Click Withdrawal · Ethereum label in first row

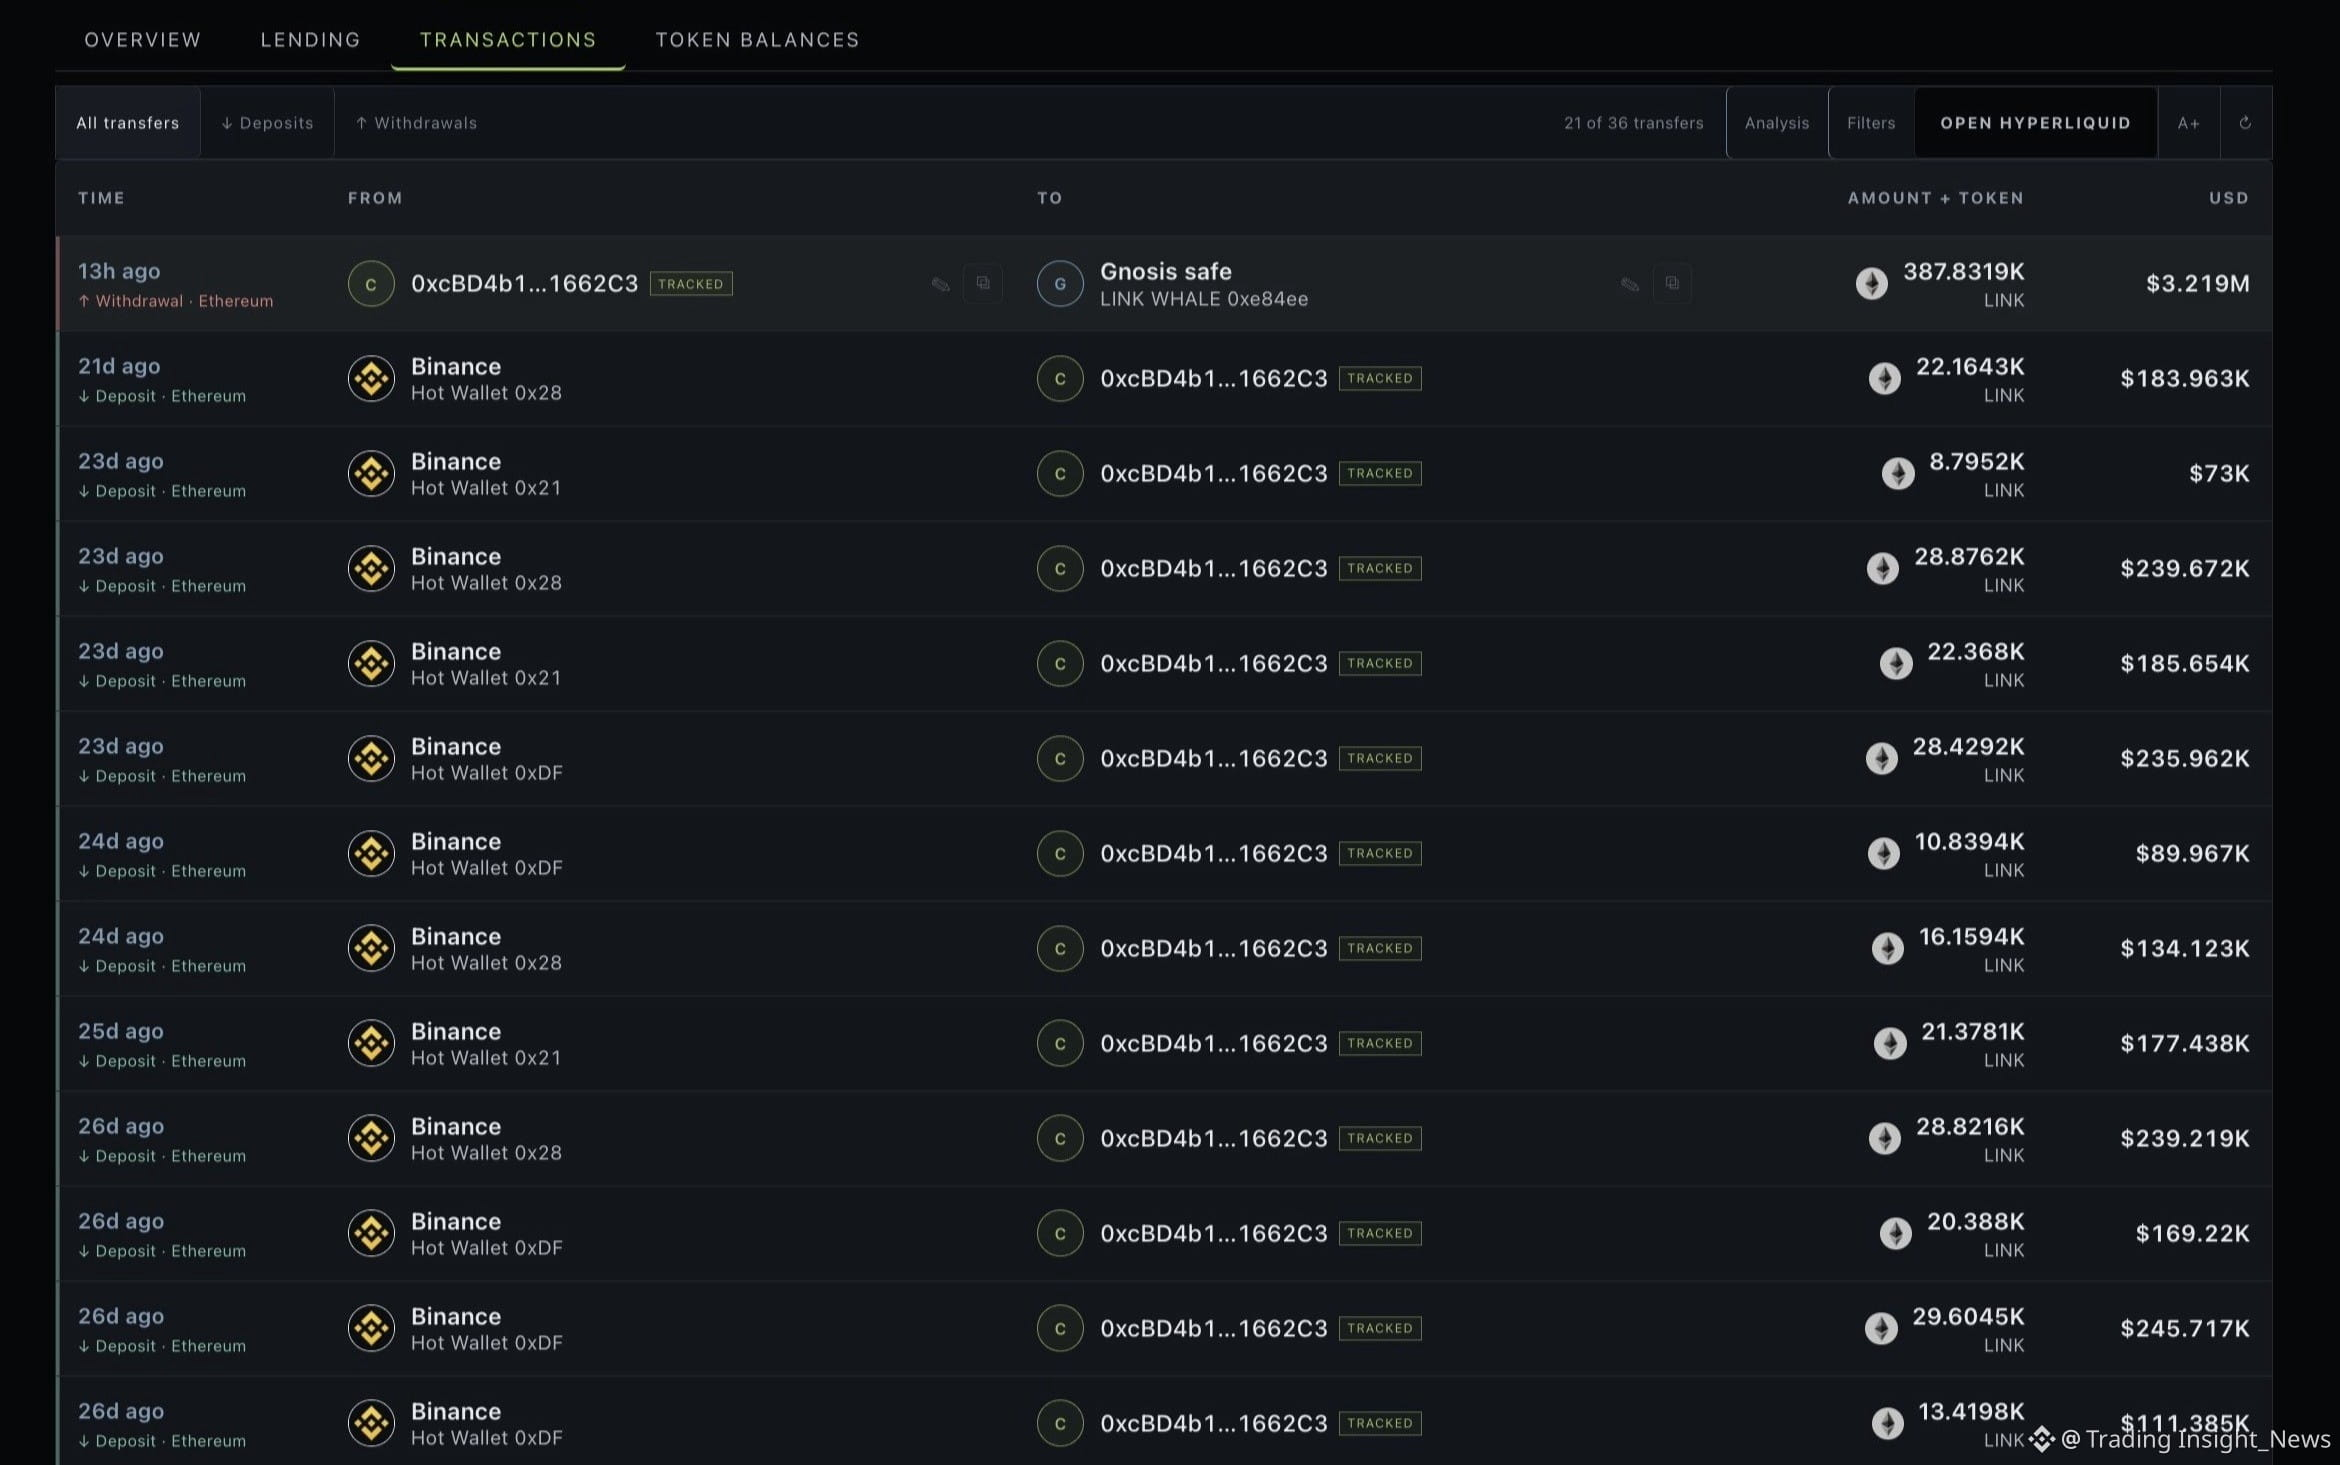coord(176,301)
